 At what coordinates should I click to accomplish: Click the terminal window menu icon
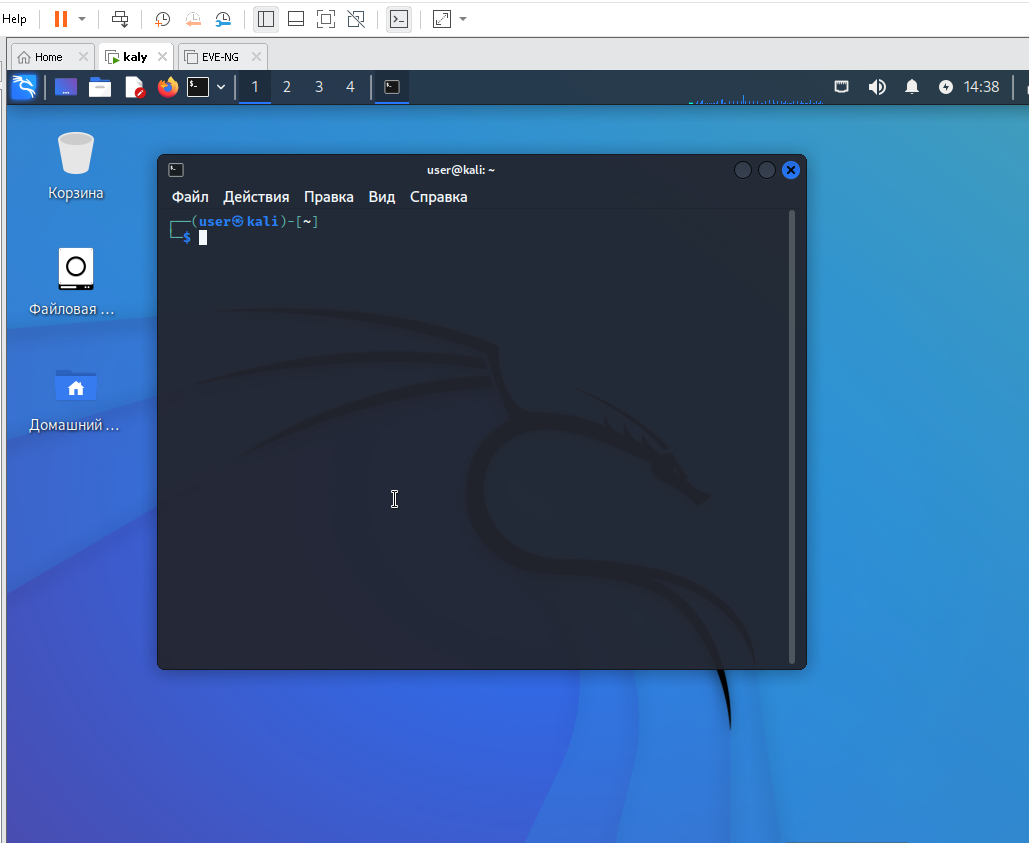pos(176,170)
